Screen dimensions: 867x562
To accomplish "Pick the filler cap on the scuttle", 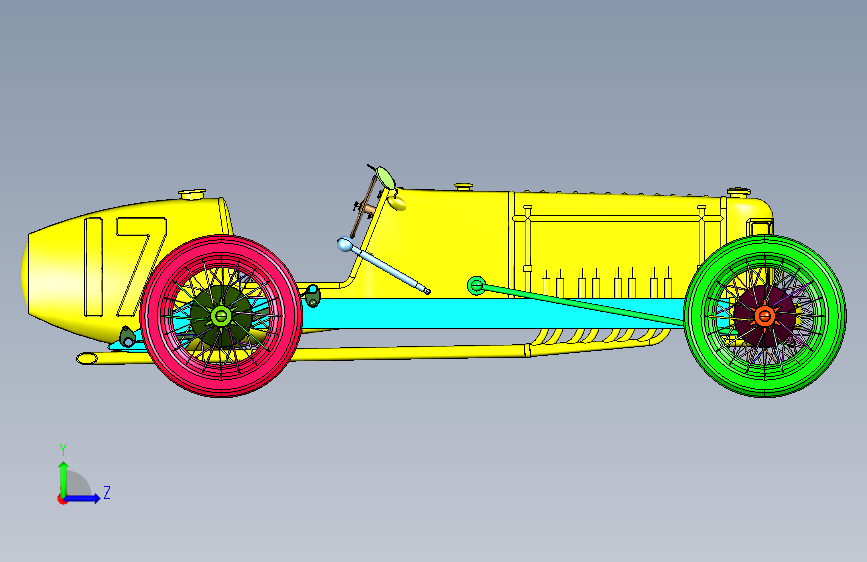I will [463, 186].
